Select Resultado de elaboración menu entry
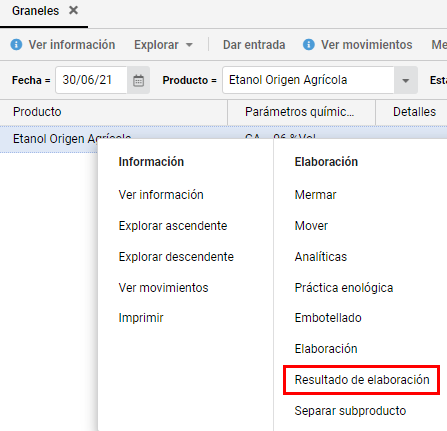Image resolution: width=447 pixels, height=431 pixels. 362,380
